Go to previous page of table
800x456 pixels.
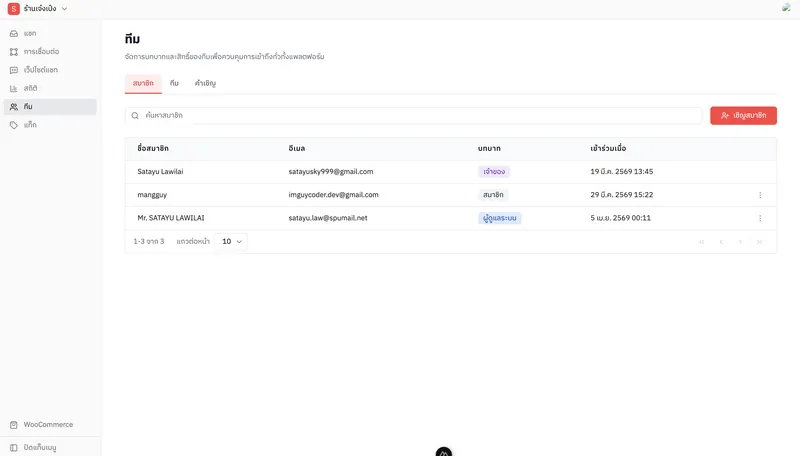point(721,242)
